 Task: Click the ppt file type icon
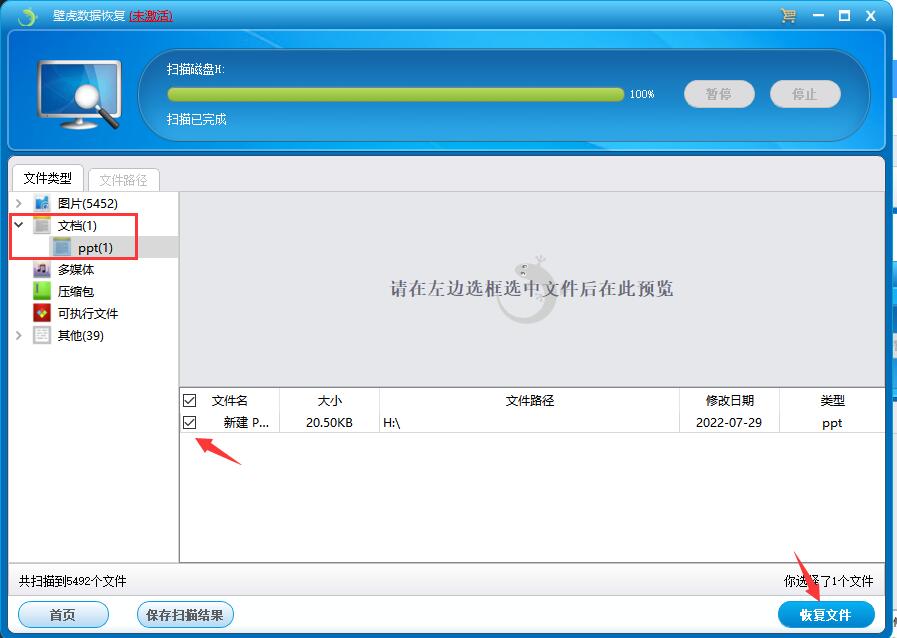coord(62,247)
